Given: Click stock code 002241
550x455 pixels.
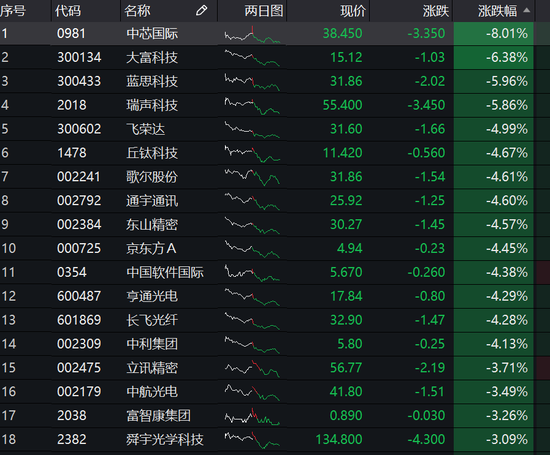Looking at the screenshot, I should click(x=79, y=177).
